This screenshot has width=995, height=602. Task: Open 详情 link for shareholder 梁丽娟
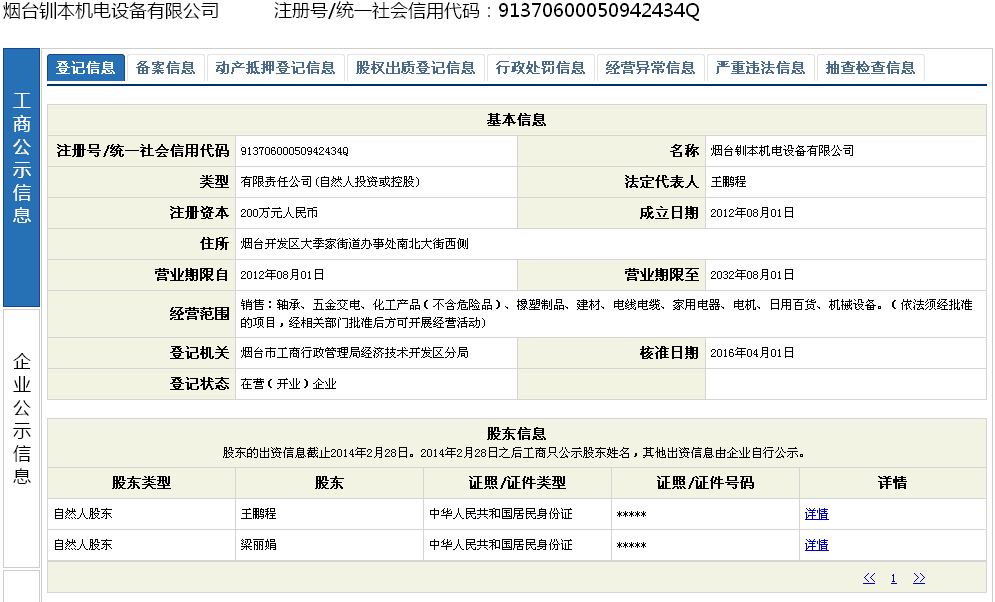(816, 545)
